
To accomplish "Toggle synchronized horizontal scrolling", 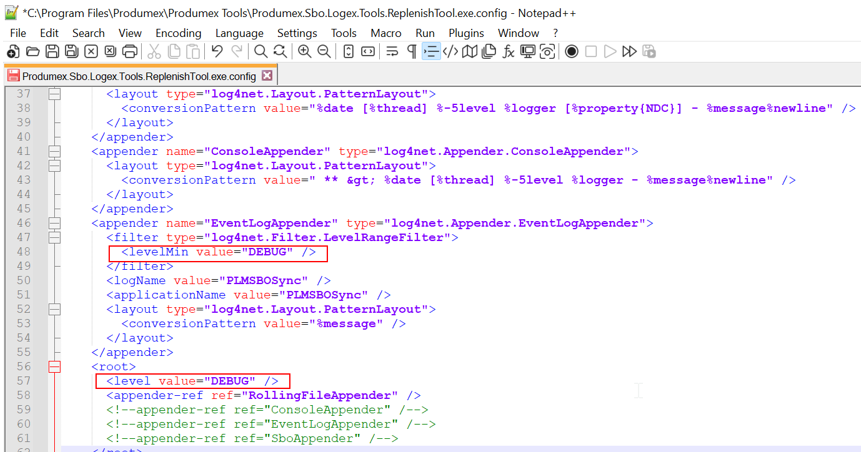I will tap(368, 52).
